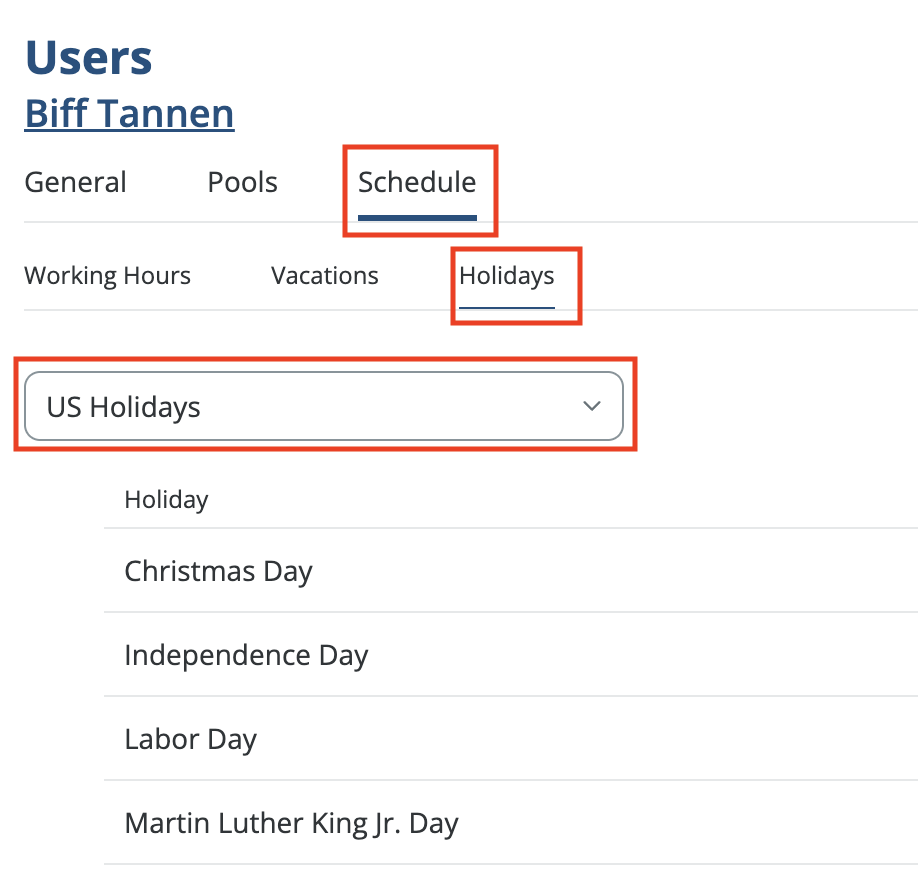918x886 pixels.
Task: Select the Christmas Day row
Action: coord(510,571)
